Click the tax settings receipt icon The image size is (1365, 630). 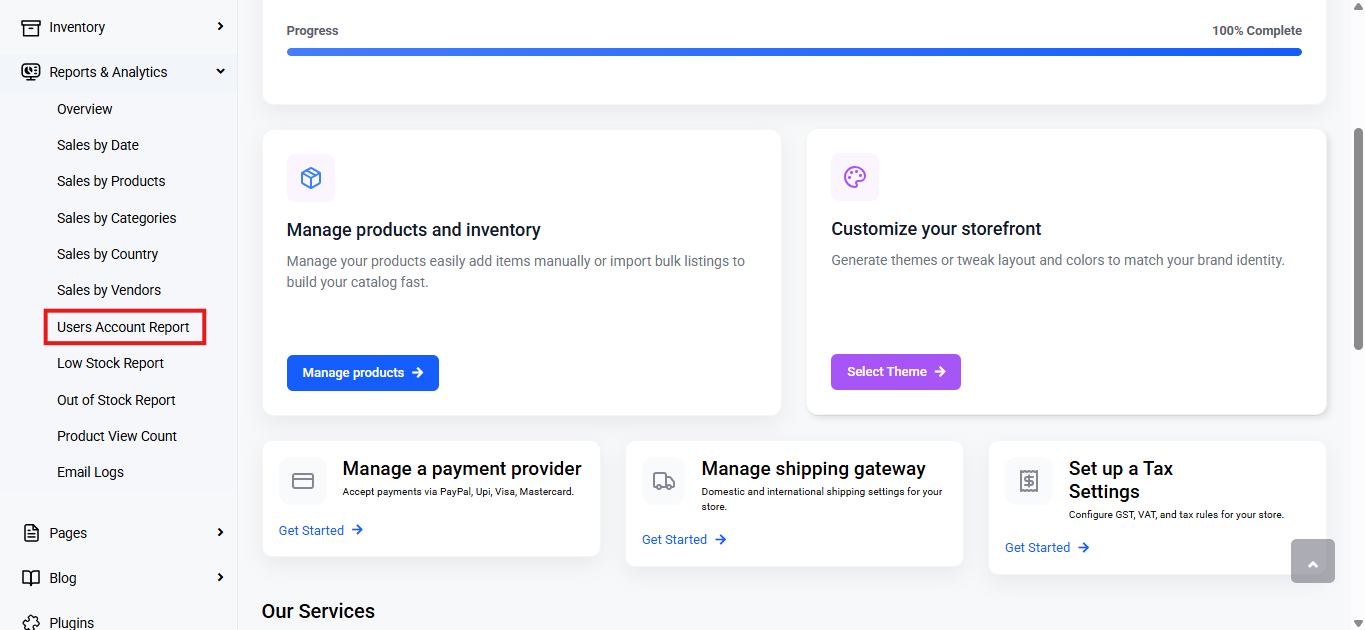1029,481
